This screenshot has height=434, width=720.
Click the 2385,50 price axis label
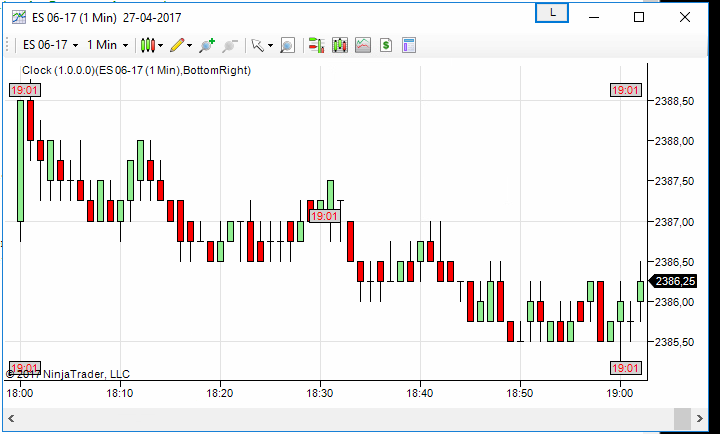click(674, 342)
